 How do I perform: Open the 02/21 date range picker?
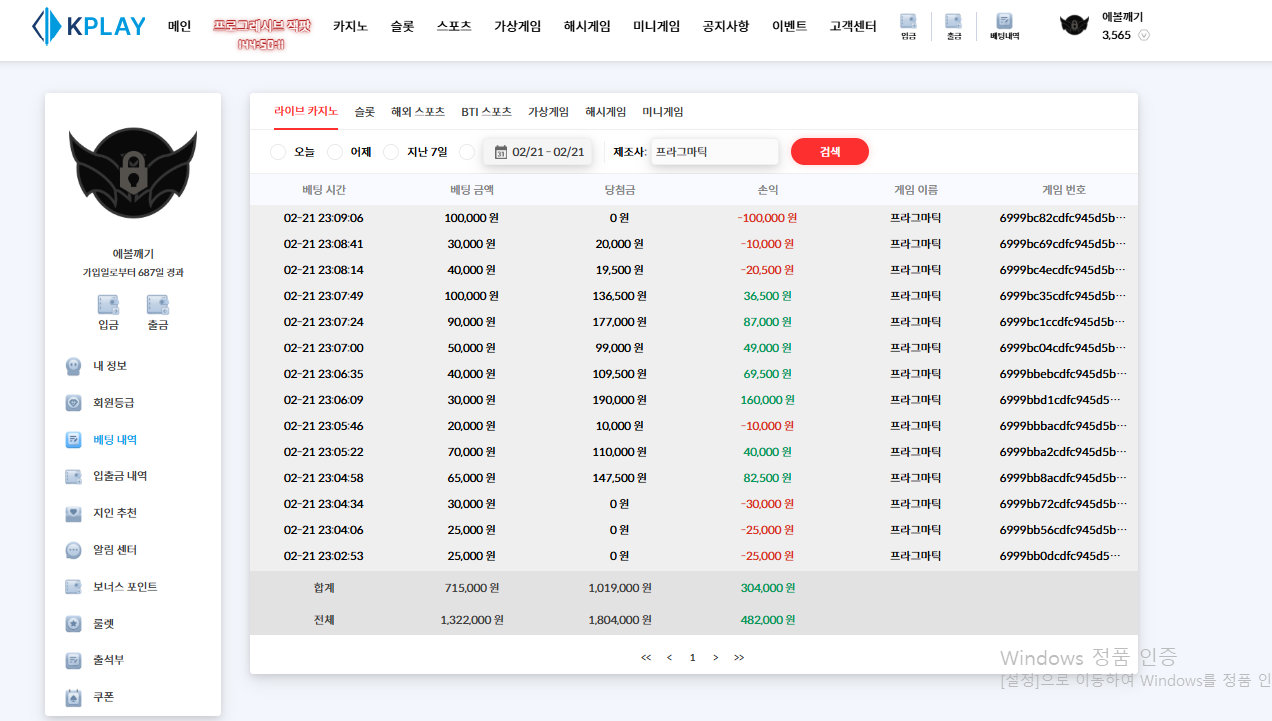[538, 152]
